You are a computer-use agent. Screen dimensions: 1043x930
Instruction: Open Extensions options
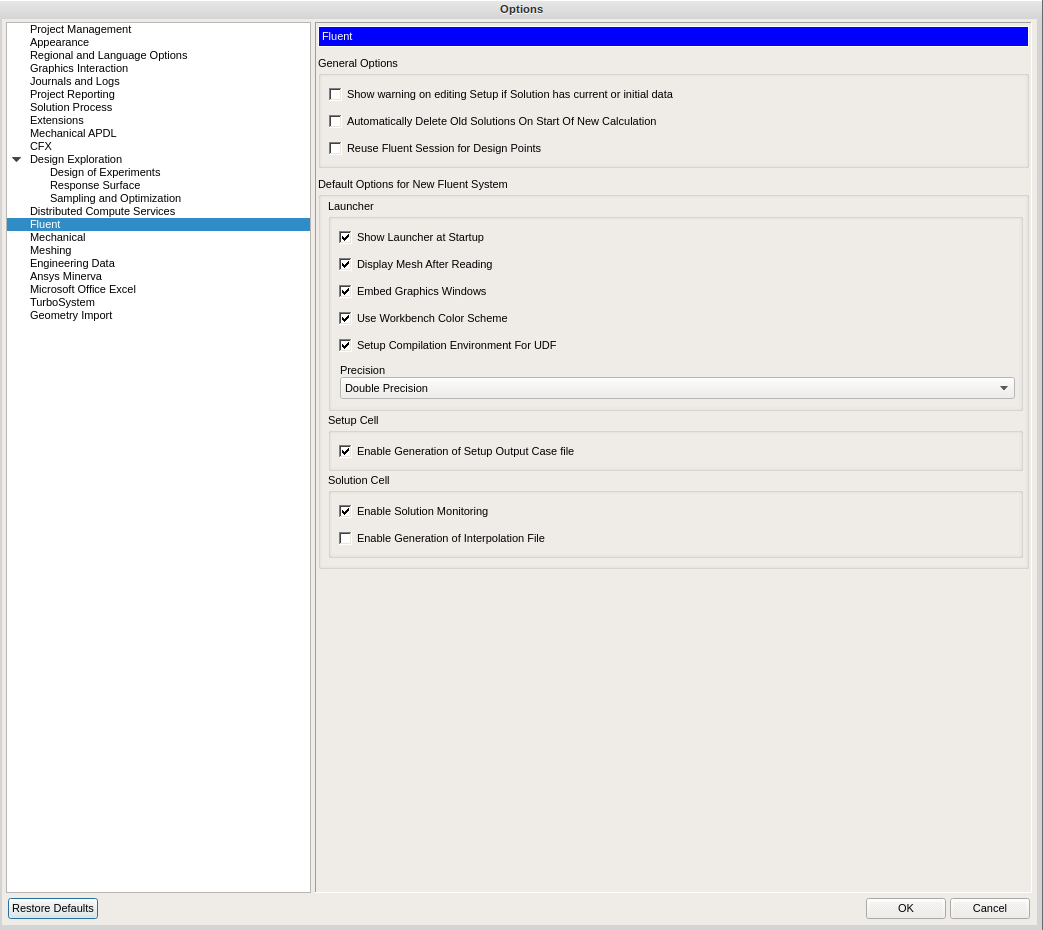point(57,120)
